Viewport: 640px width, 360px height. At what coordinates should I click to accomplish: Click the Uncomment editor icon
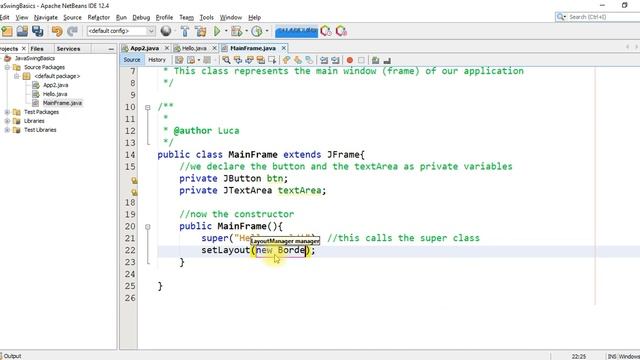pyautogui.click(x=387, y=60)
